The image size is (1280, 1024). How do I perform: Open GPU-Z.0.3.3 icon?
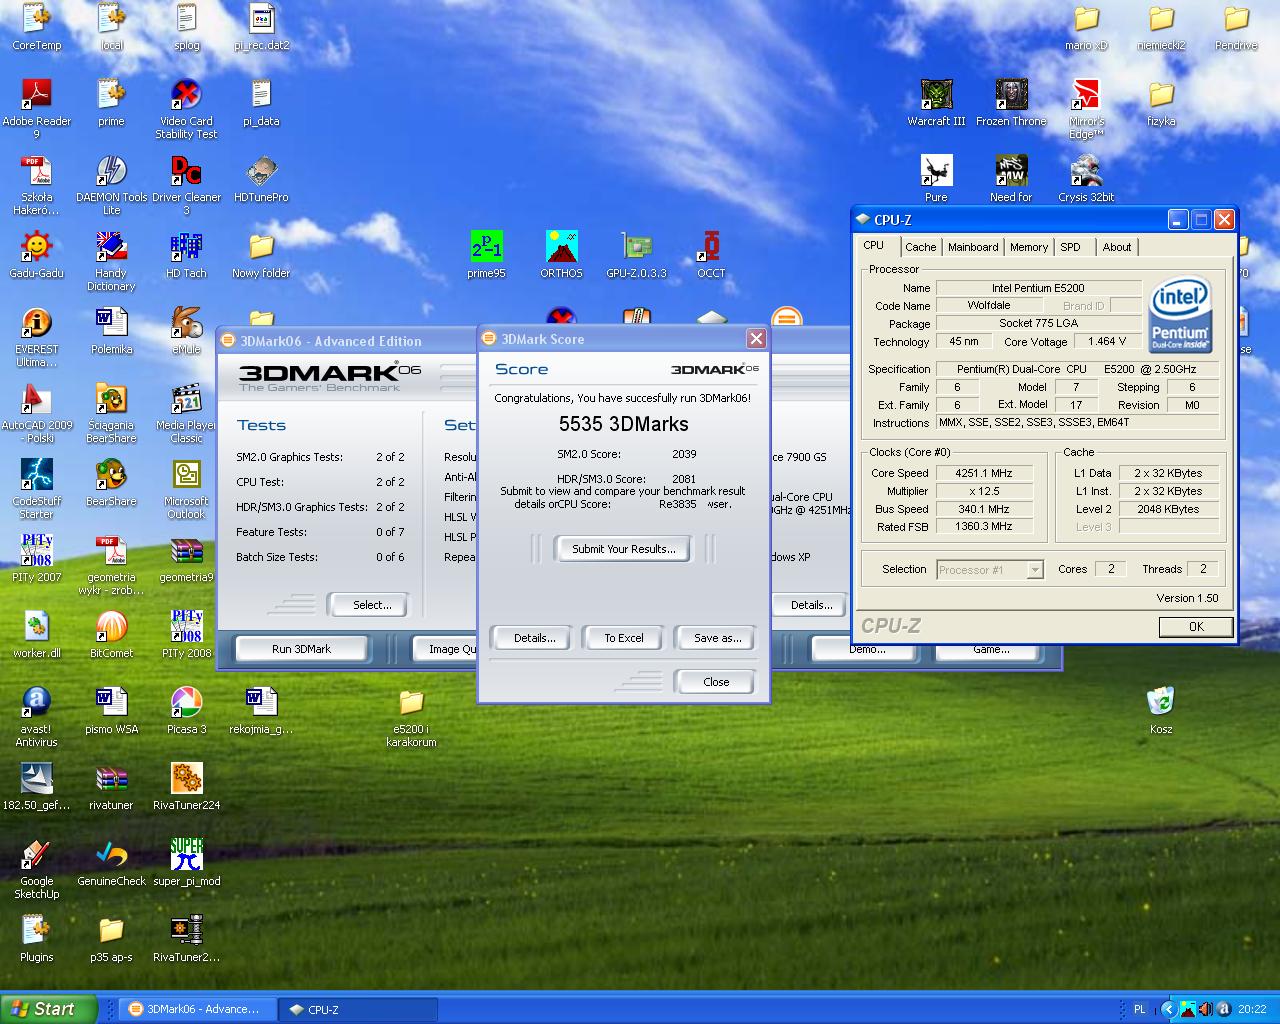pyautogui.click(x=636, y=254)
